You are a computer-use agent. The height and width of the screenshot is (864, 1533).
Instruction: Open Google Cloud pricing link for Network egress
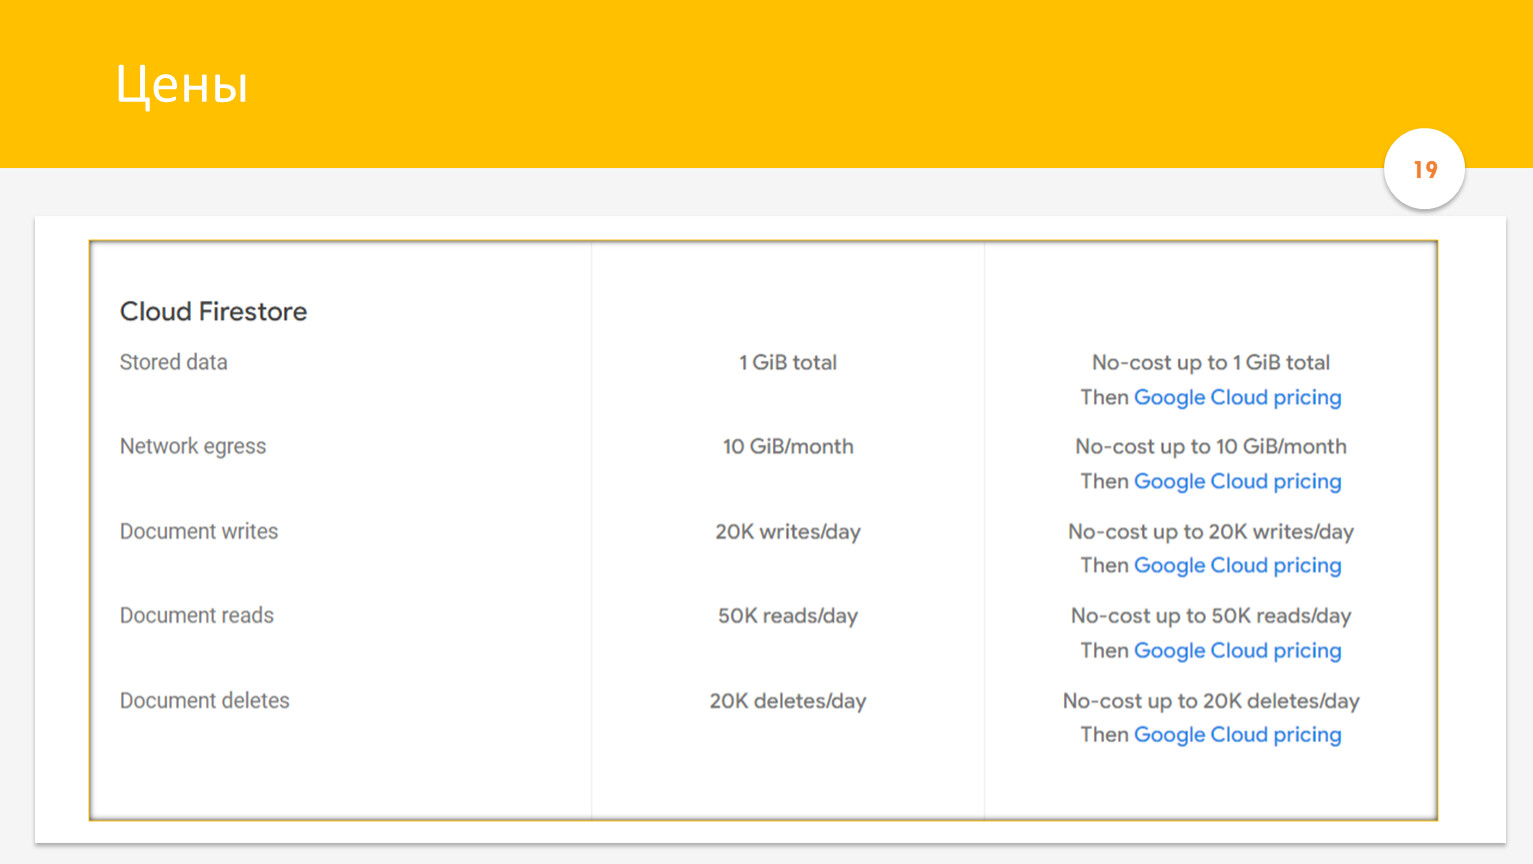pyautogui.click(x=1237, y=482)
